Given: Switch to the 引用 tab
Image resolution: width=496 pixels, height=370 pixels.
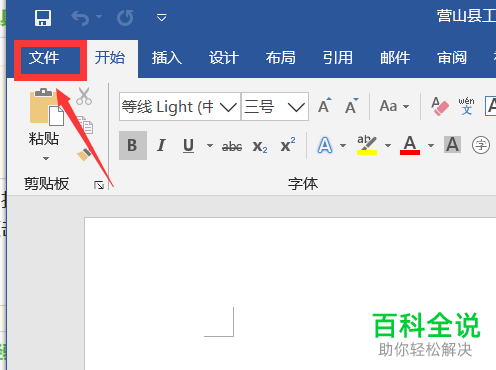Looking at the screenshot, I should (x=338, y=58).
